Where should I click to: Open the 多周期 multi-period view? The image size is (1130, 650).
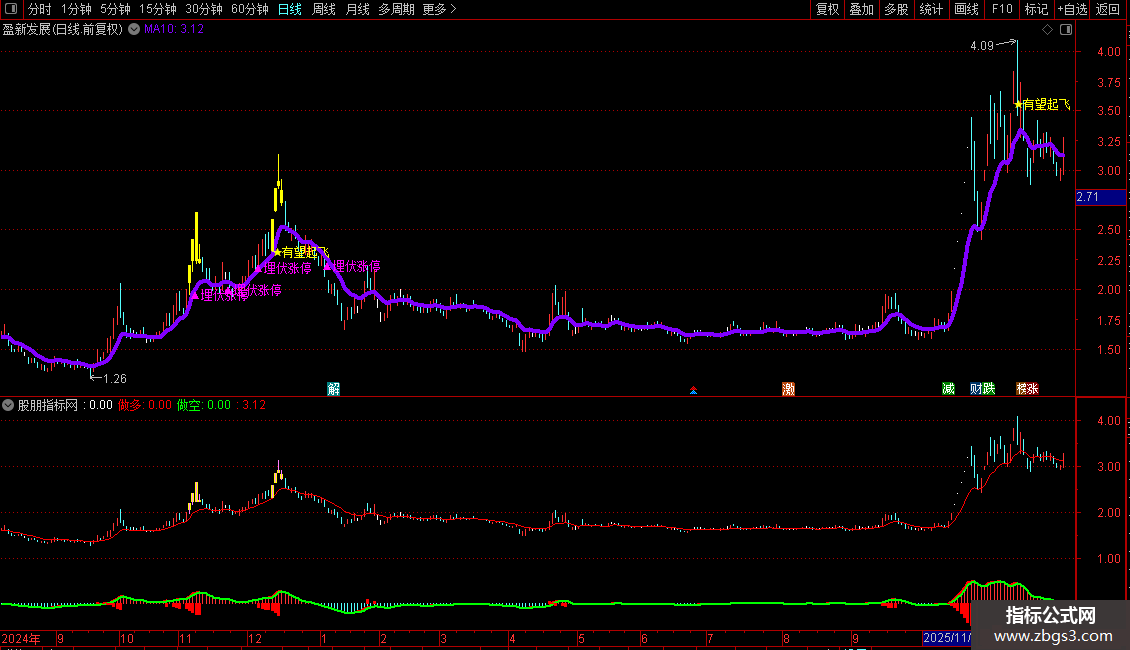(x=396, y=9)
